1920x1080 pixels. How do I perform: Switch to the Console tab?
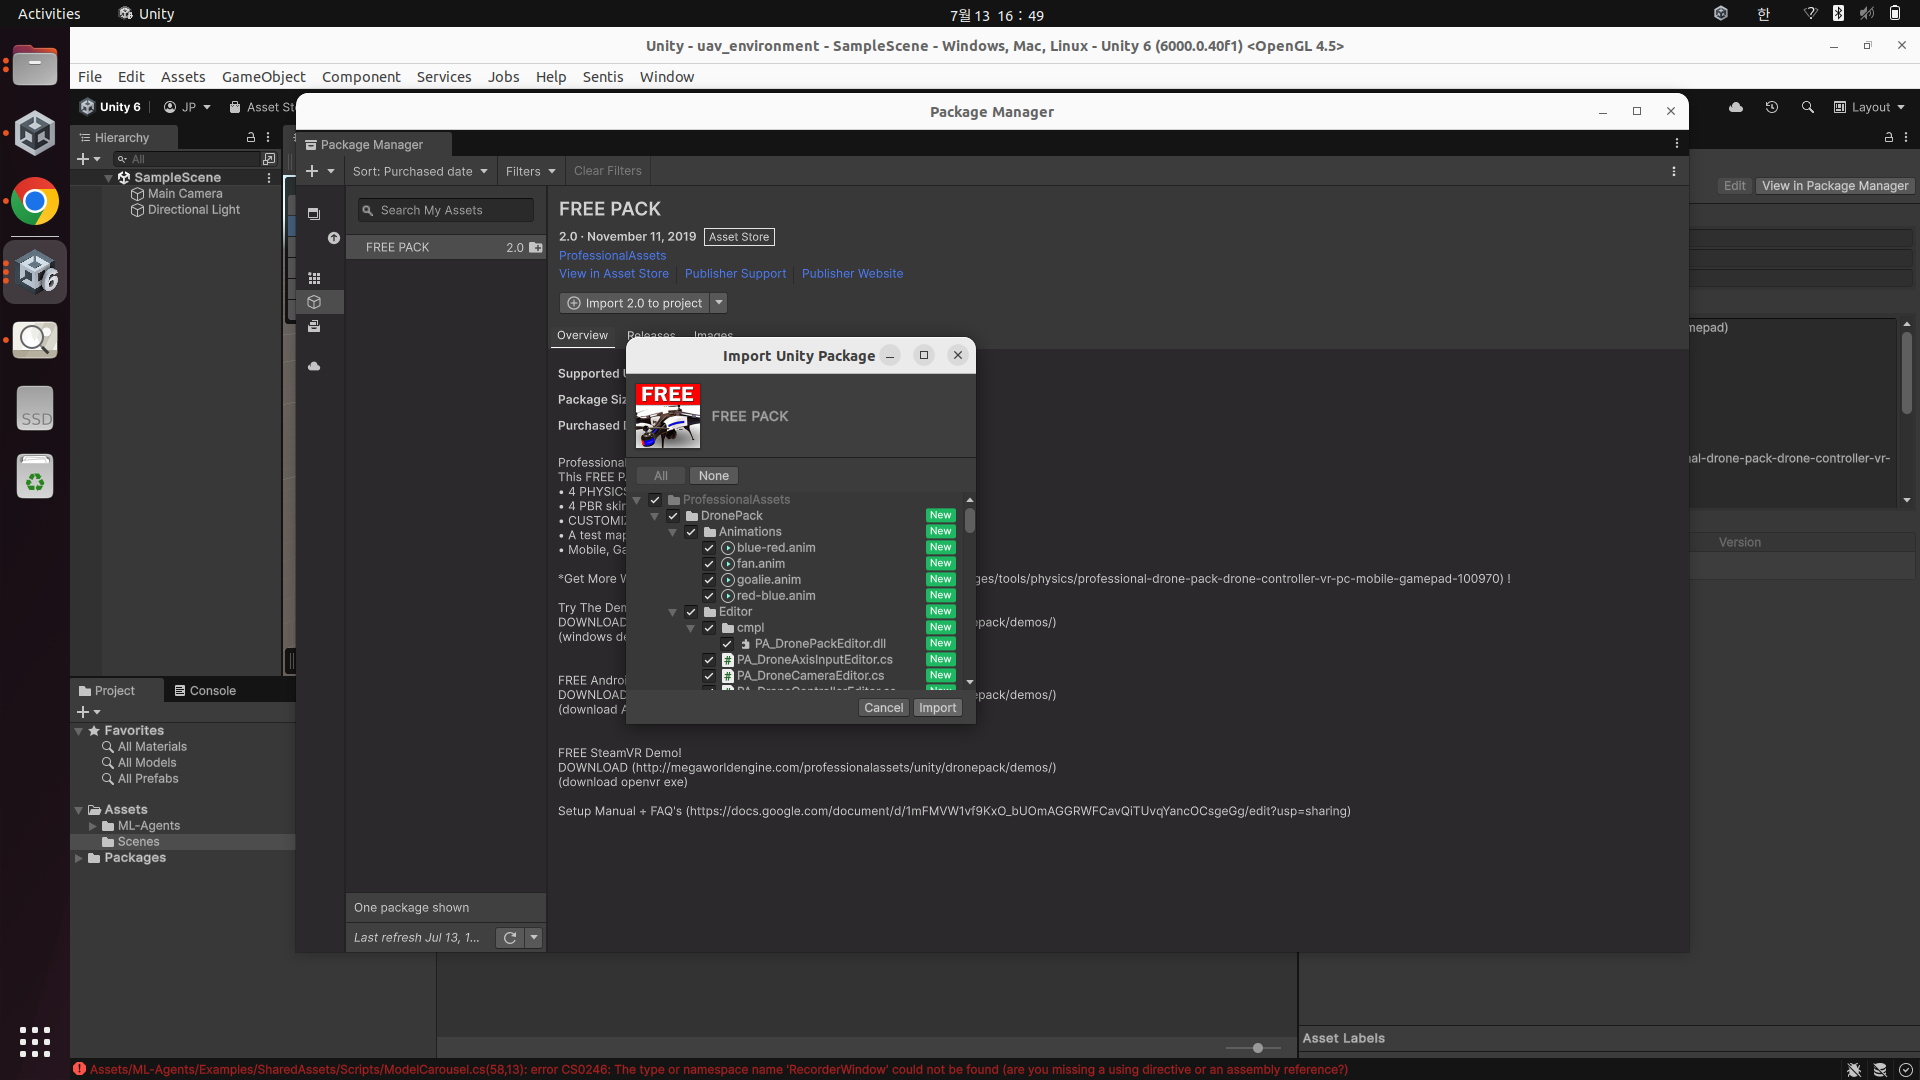(205, 691)
